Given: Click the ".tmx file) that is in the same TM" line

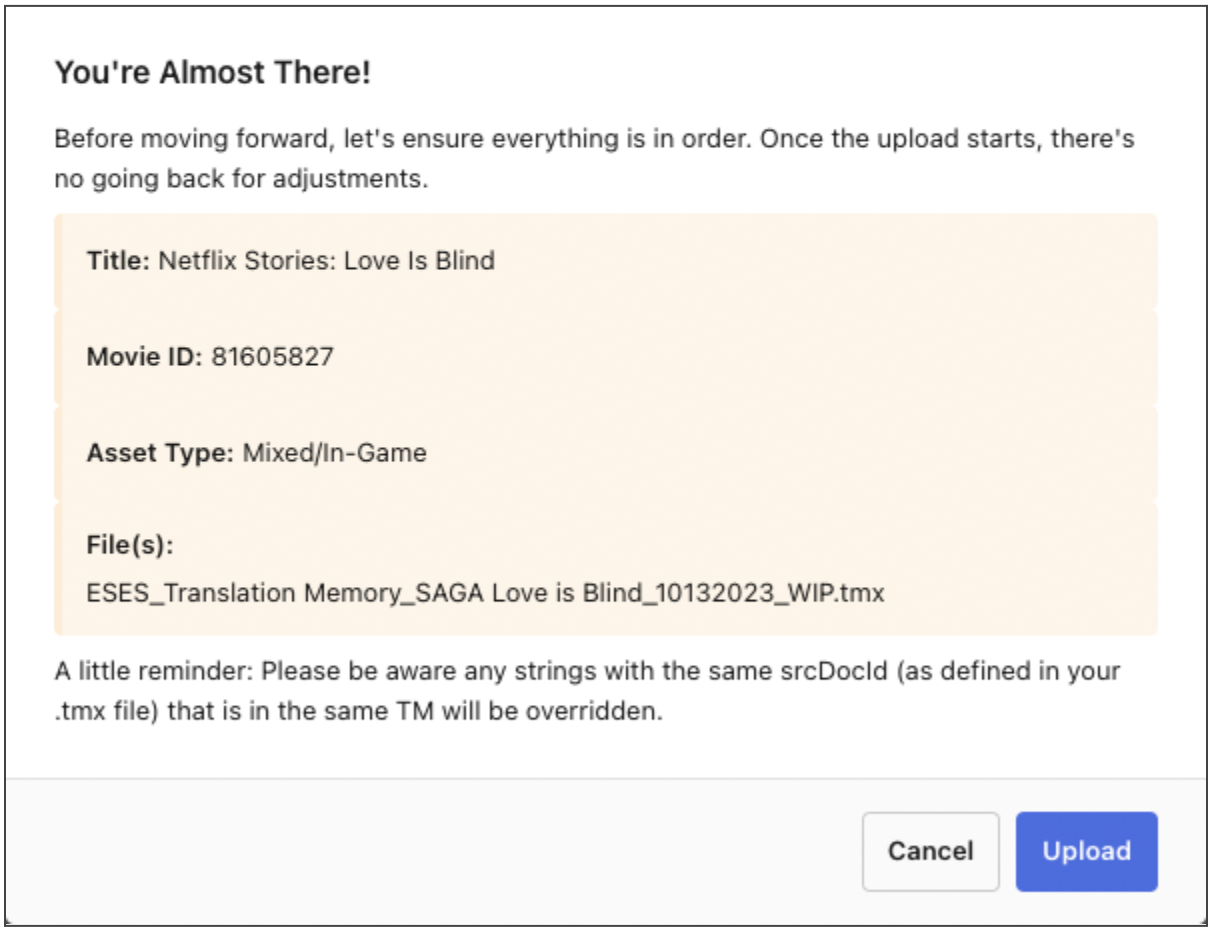Looking at the screenshot, I should point(359,715).
